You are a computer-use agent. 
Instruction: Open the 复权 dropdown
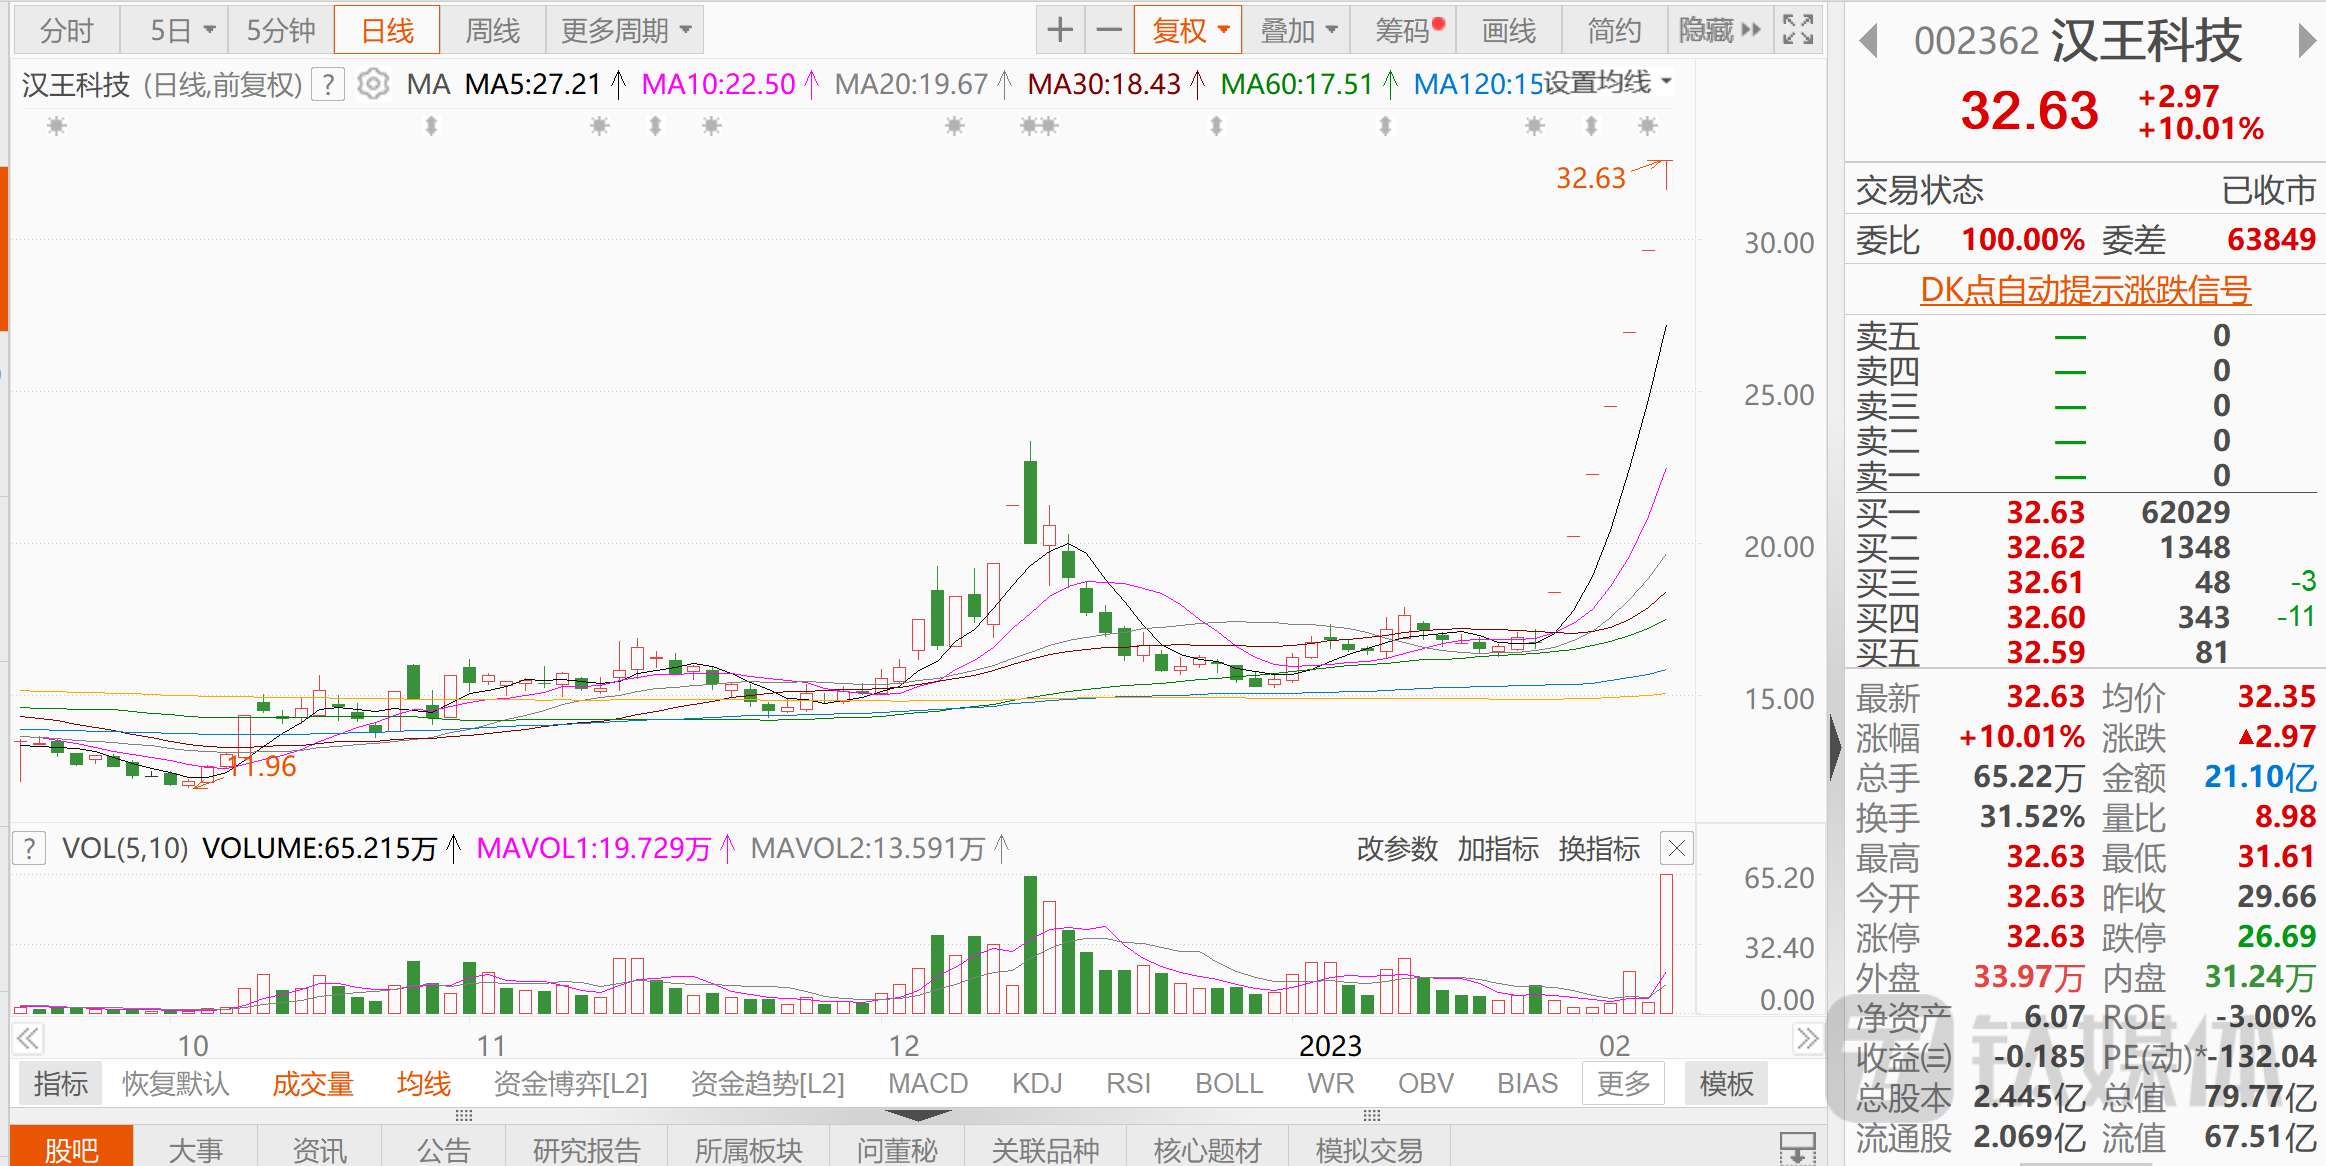click(1188, 30)
